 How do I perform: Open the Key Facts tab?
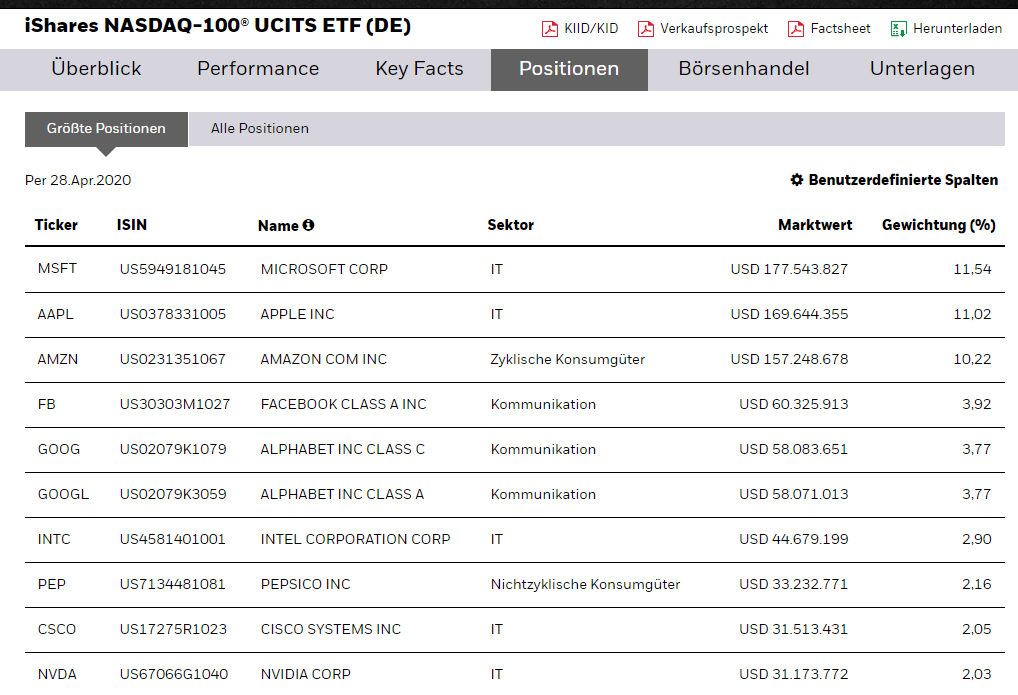coord(419,69)
